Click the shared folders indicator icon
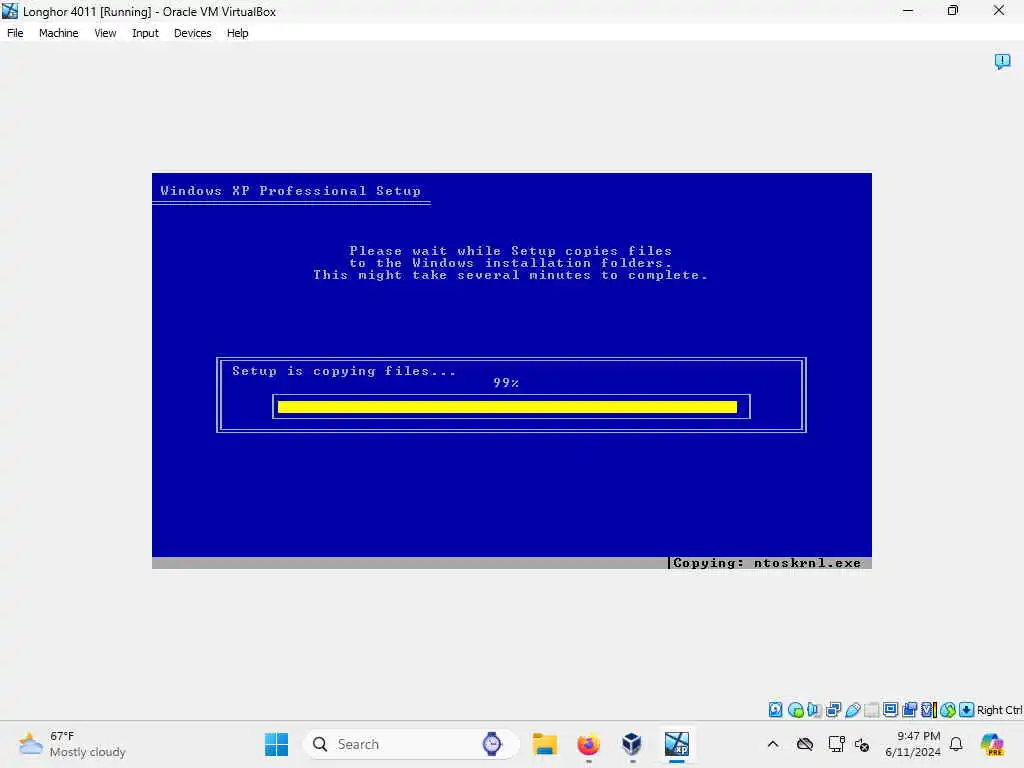This screenshot has width=1024, height=768. coord(871,709)
